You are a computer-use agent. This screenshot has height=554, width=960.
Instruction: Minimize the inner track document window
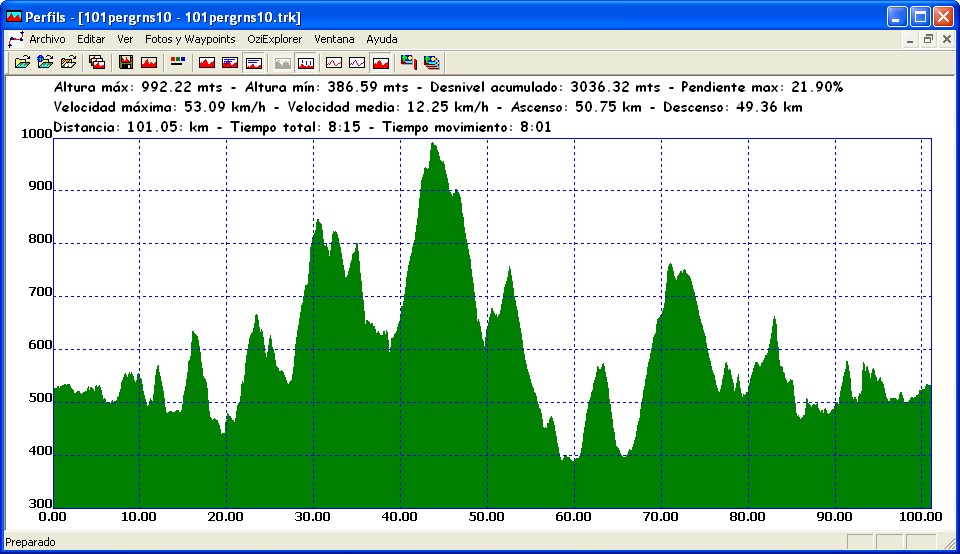(x=910, y=40)
